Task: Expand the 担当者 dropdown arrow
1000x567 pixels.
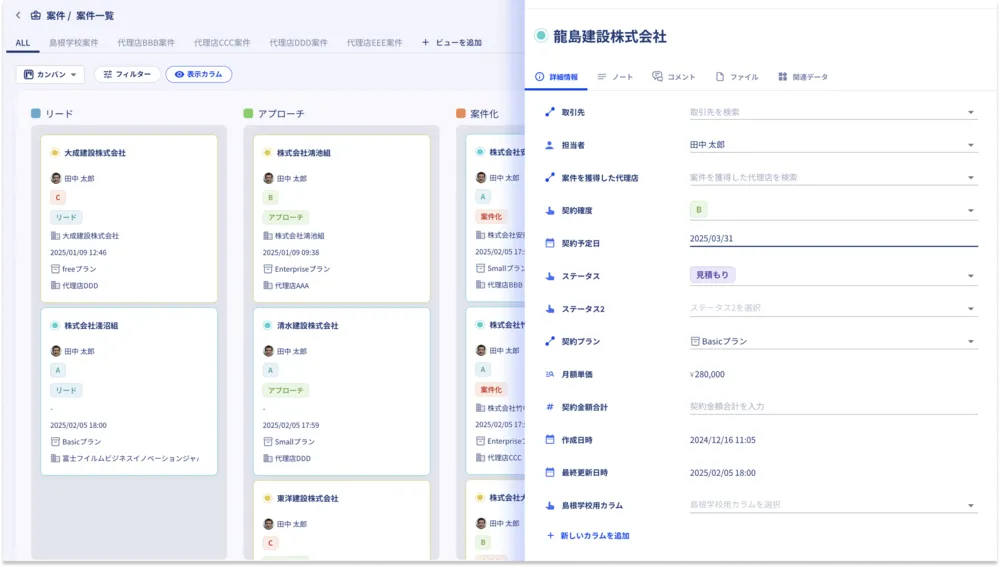Action: (x=970, y=145)
